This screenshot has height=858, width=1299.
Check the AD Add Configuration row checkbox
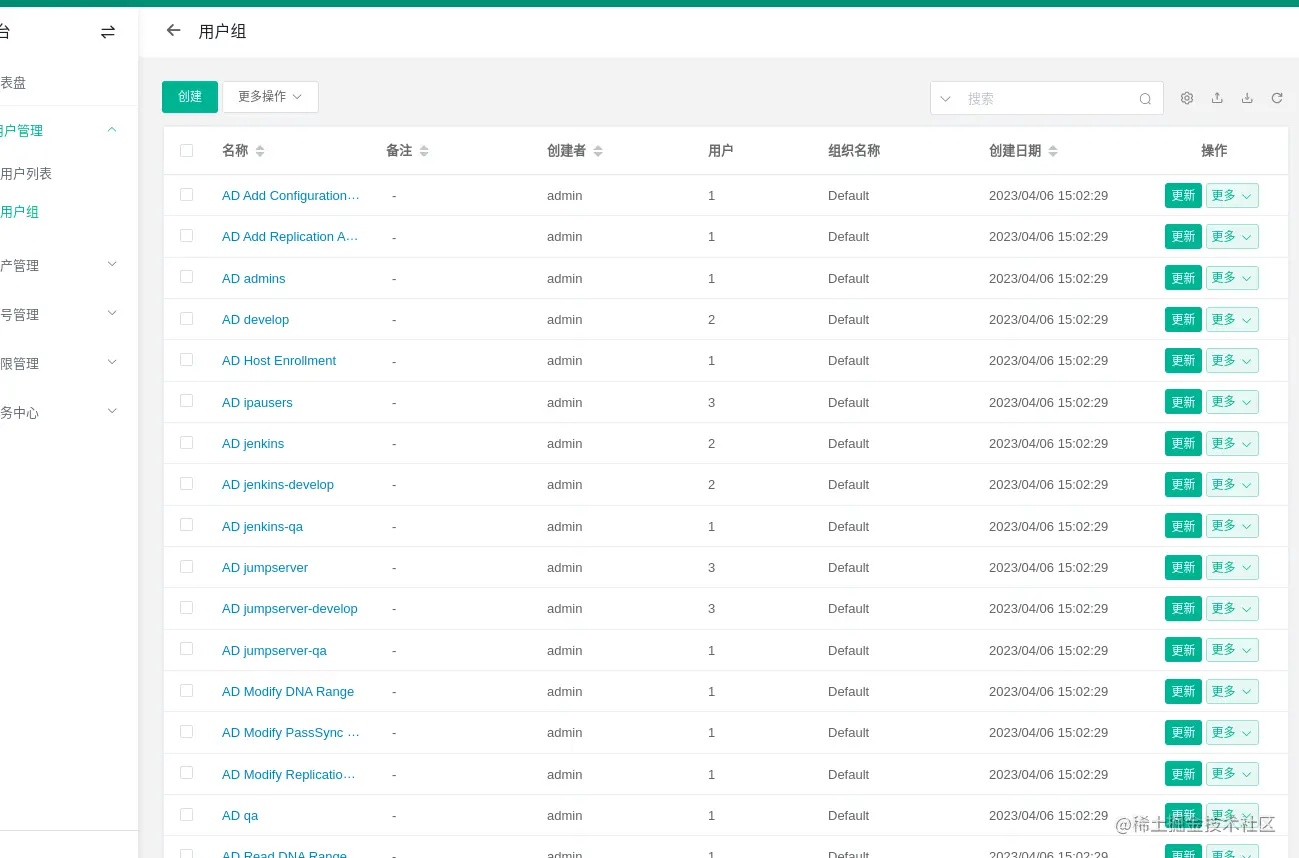186,195
